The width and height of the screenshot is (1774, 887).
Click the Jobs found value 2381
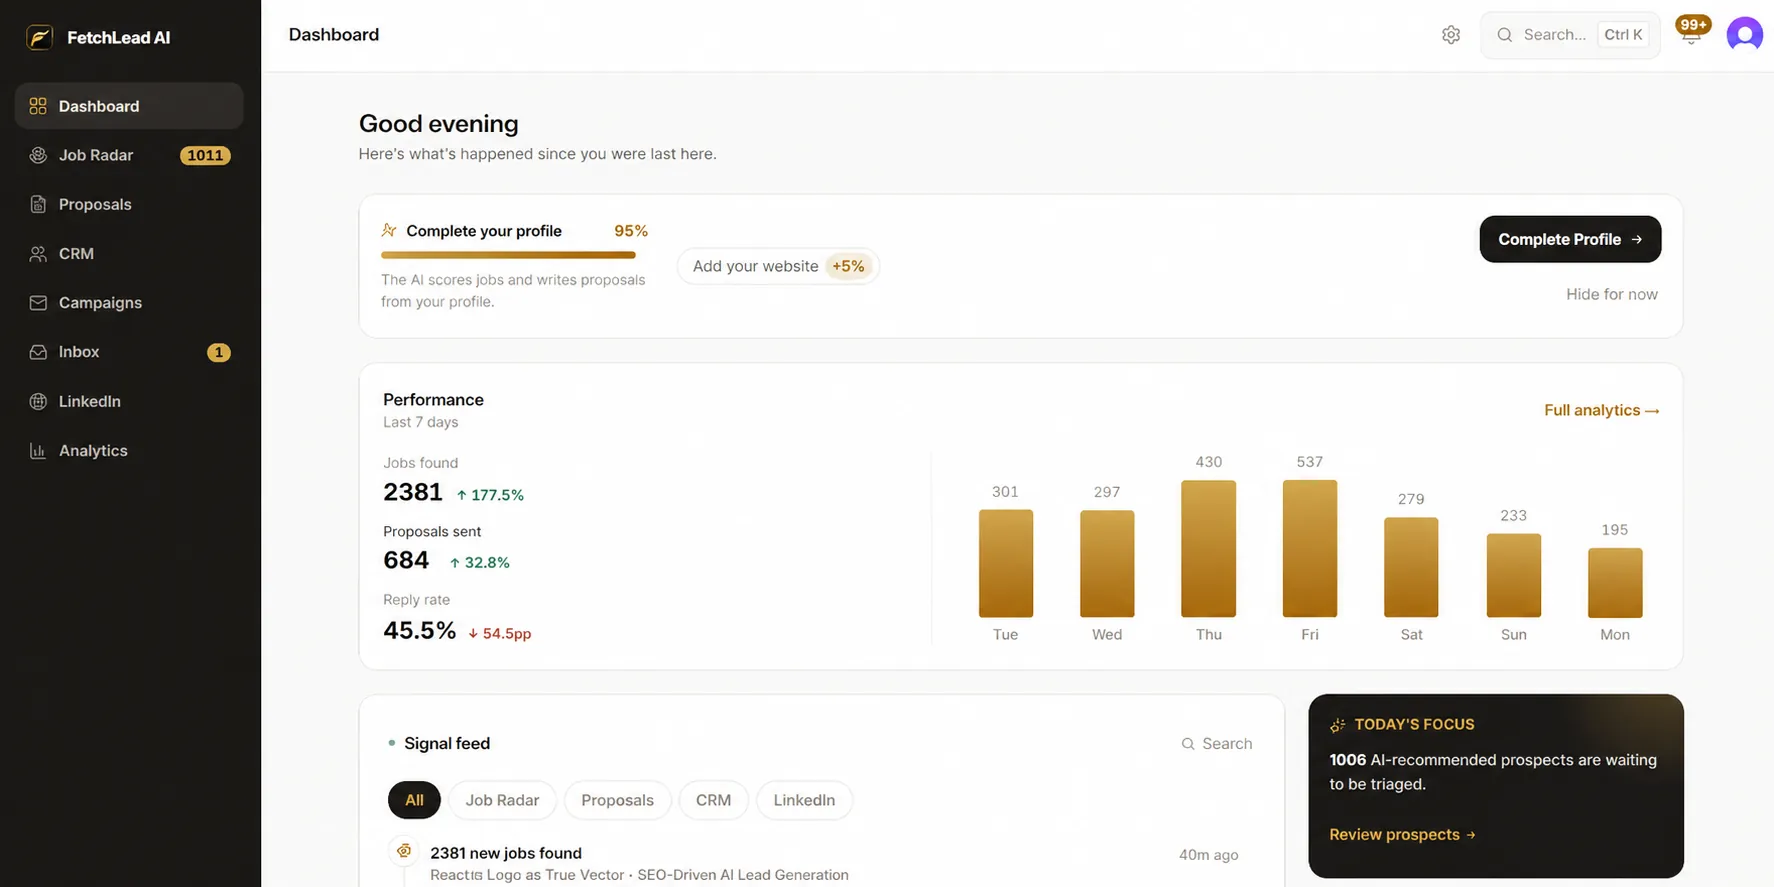point(413,492)
